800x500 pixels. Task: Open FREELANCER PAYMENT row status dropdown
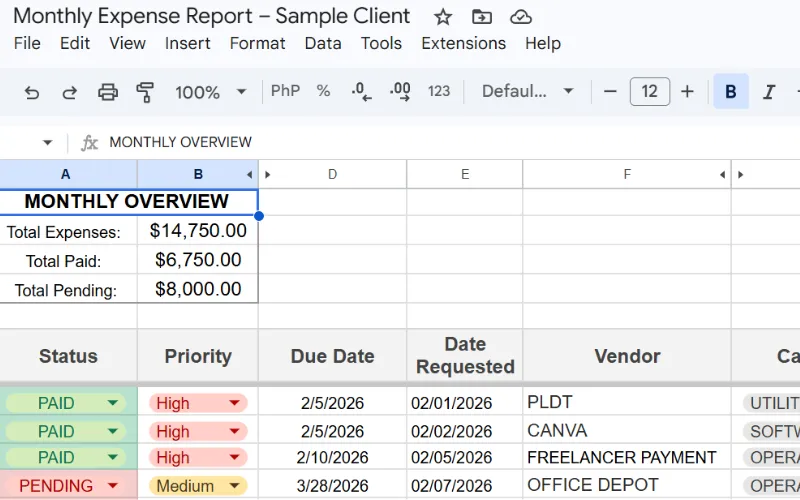coord(113,457)
